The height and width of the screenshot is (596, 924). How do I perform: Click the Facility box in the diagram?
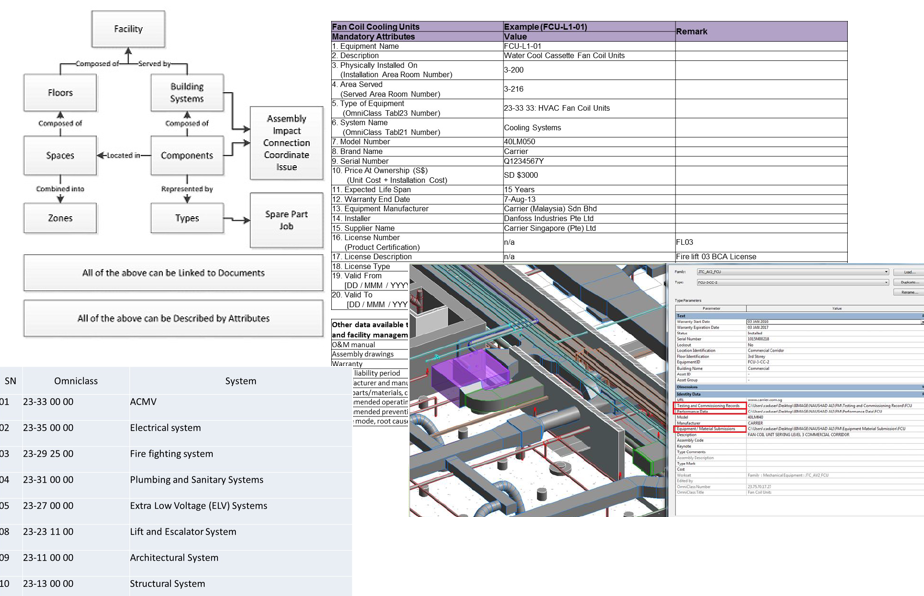128,29
